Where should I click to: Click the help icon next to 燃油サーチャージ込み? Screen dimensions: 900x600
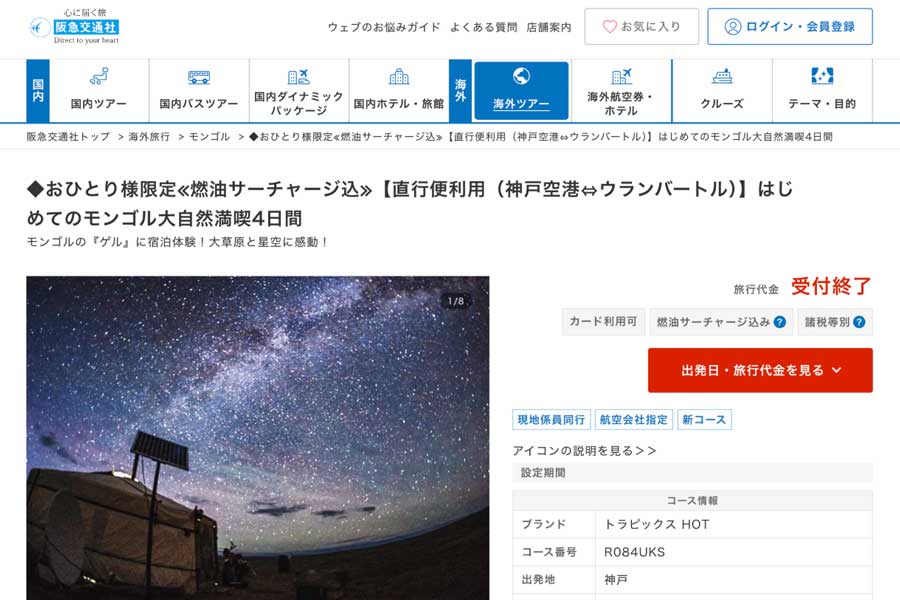click(x=779, y=322)
